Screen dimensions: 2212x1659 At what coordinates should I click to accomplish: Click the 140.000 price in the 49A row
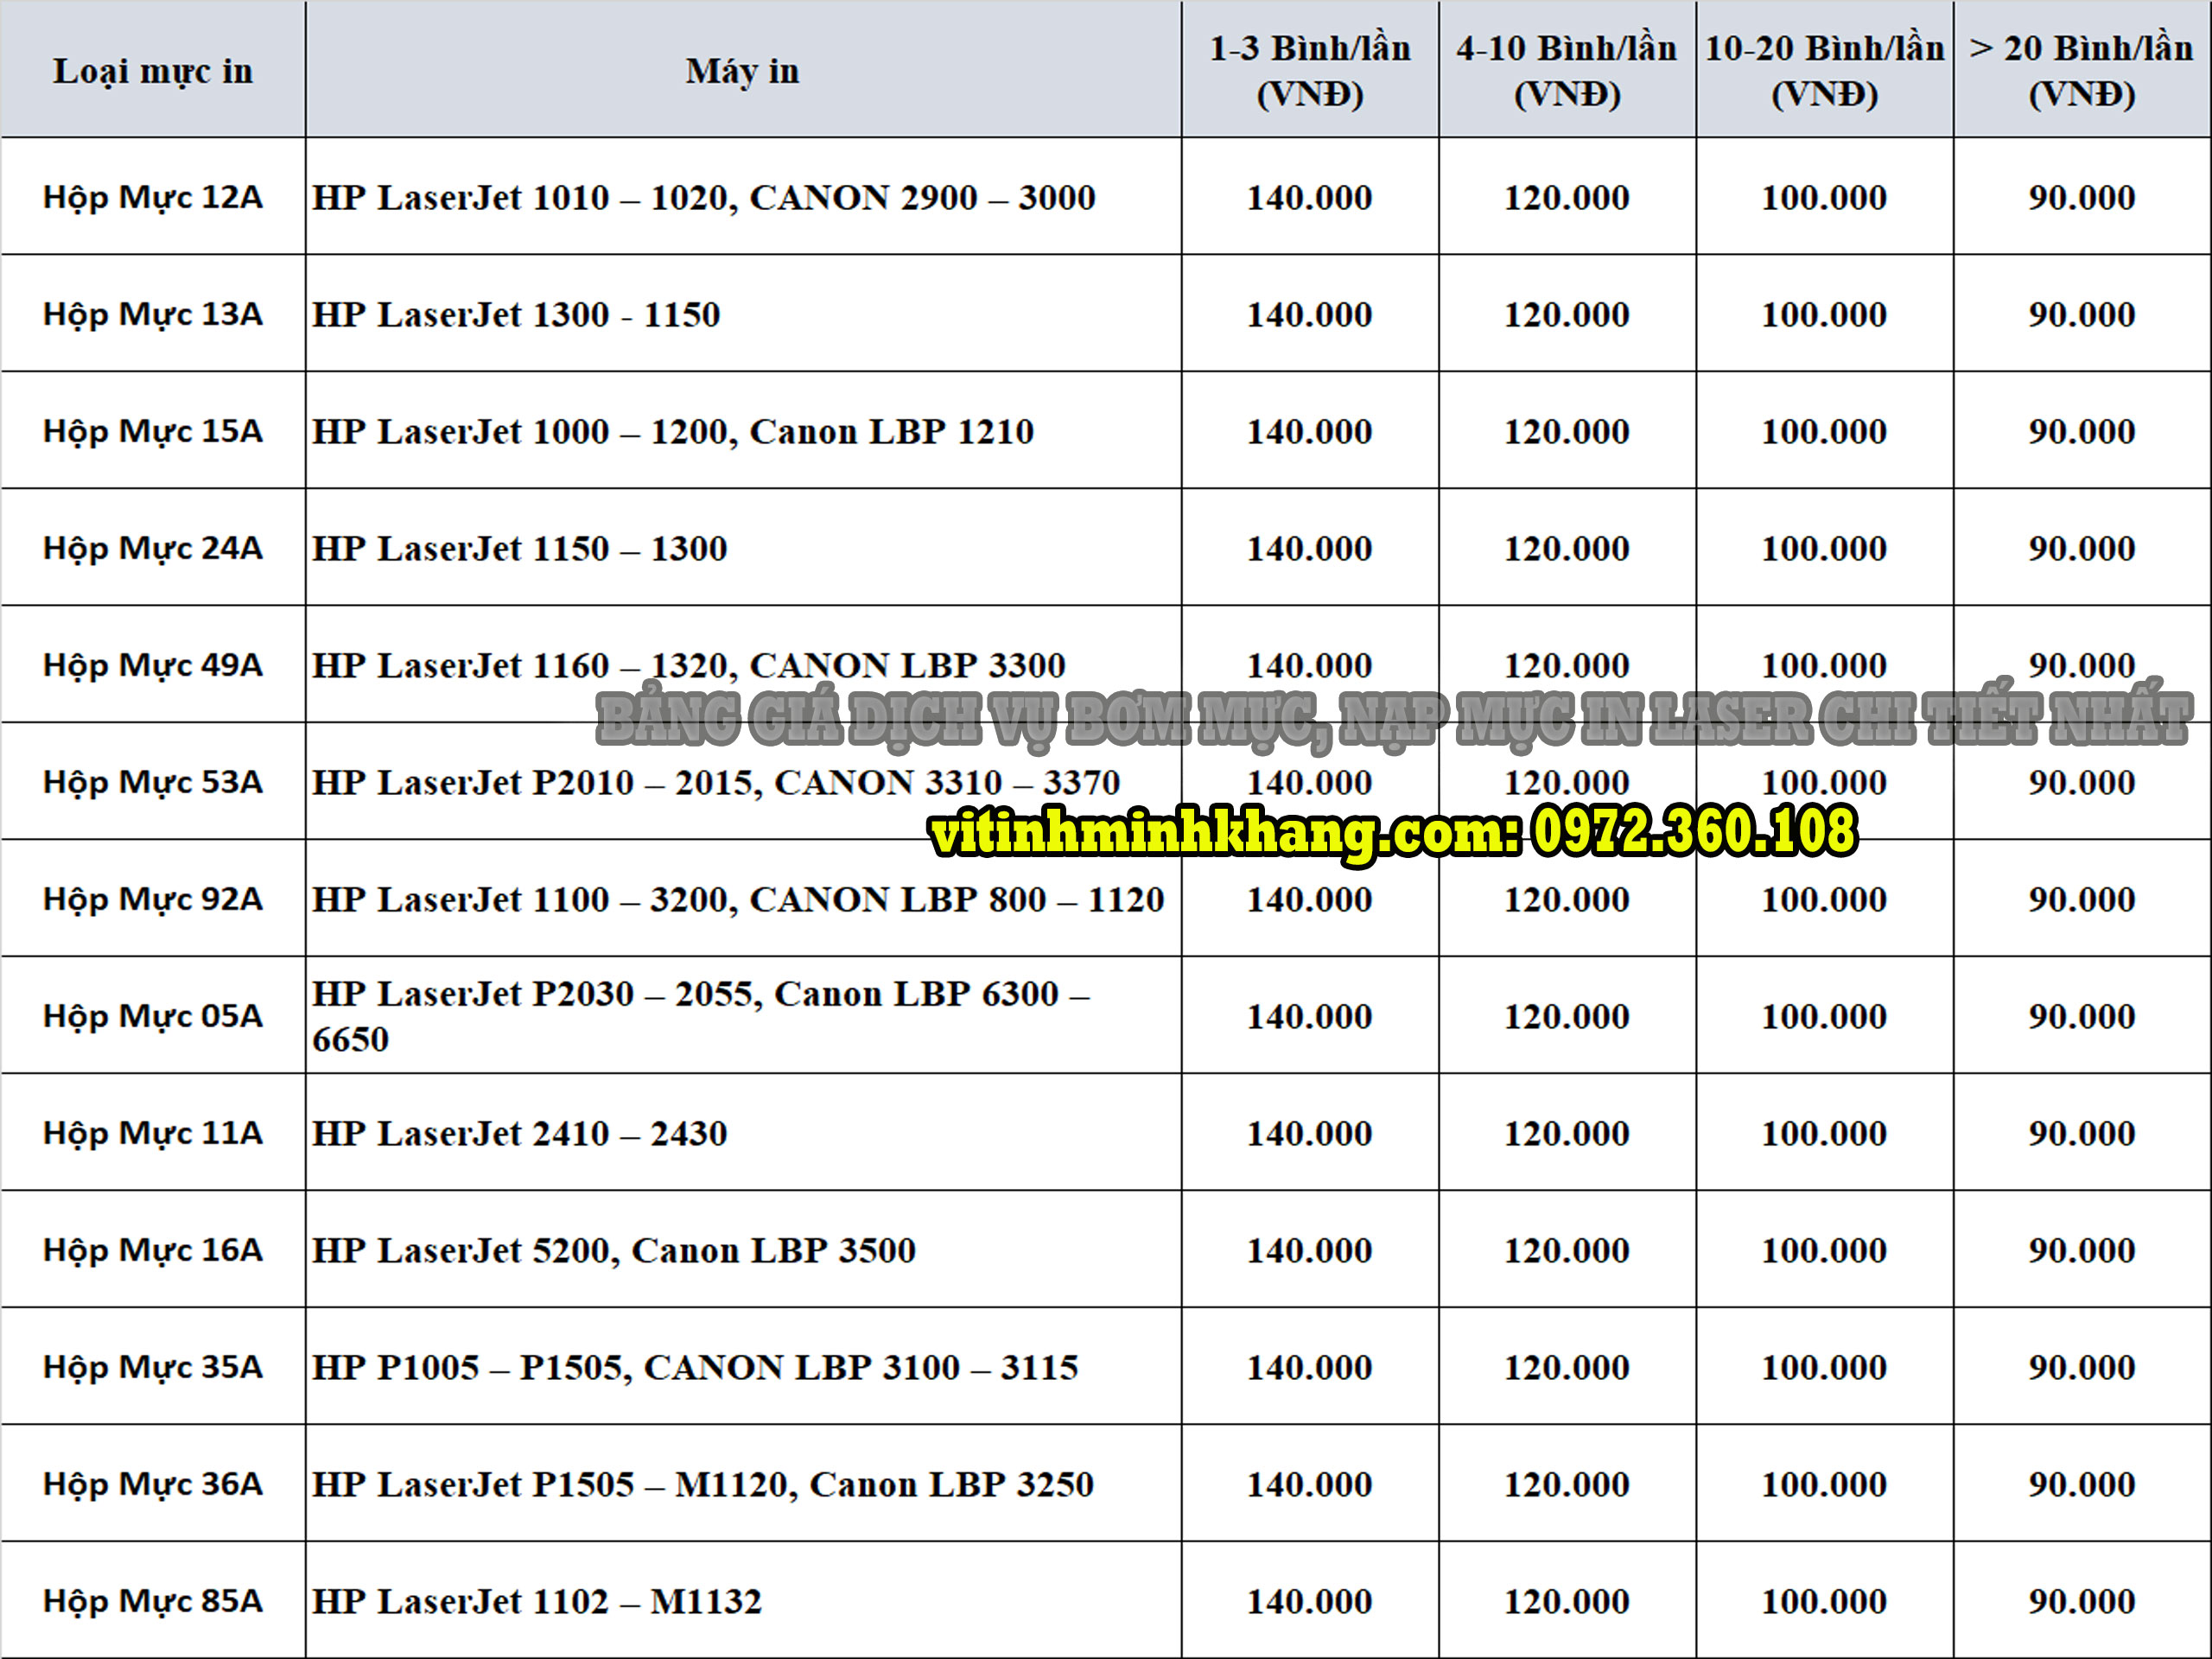(1310, 665)
